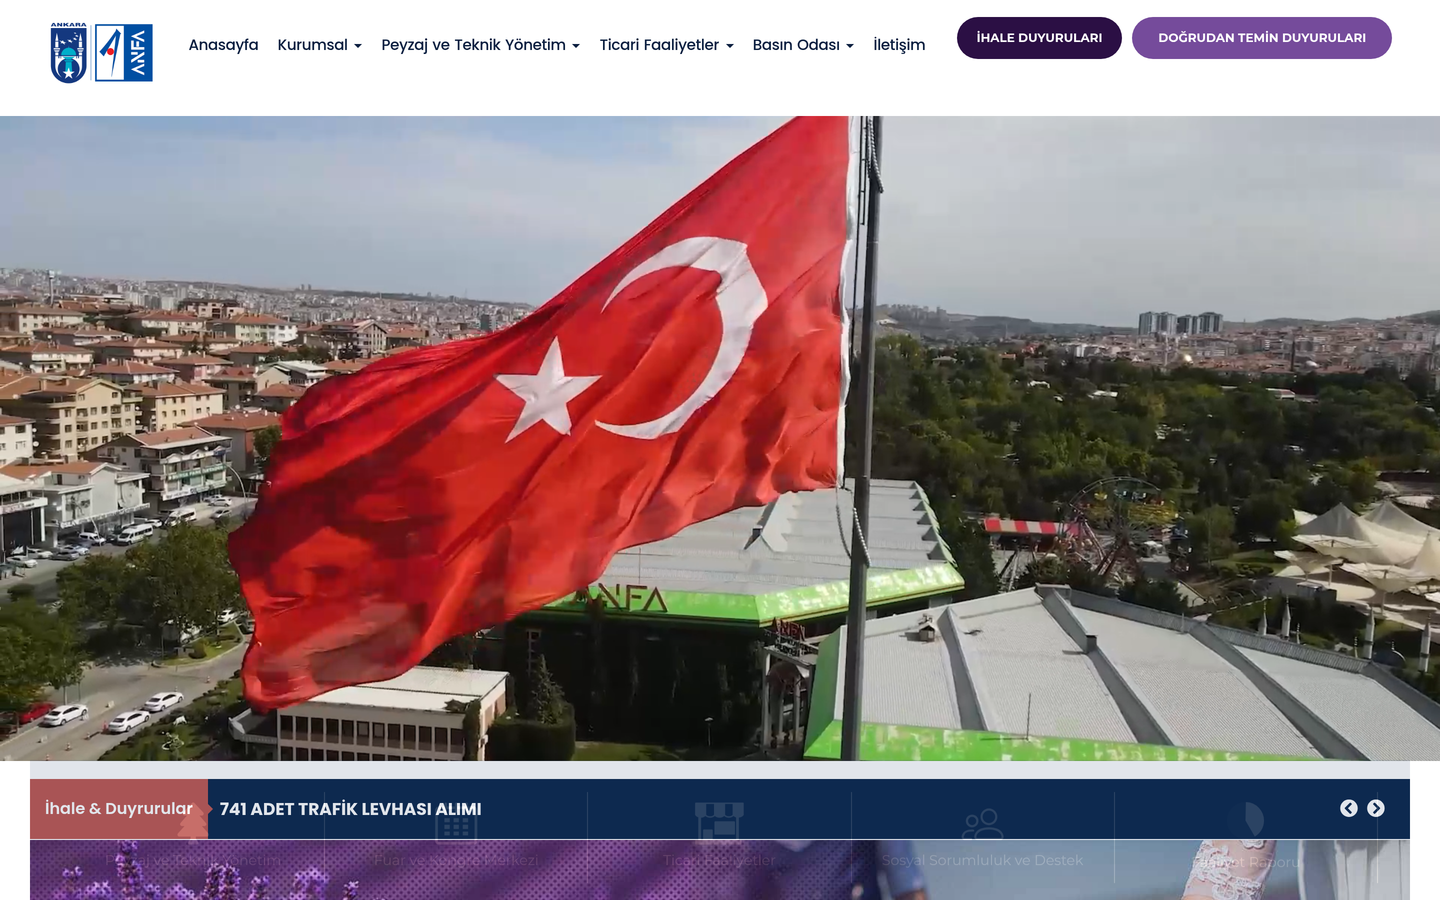This screenshot has height=900, width=1440.
Task: Show previous announcement with left arrow
Action: pos(1349,808)
